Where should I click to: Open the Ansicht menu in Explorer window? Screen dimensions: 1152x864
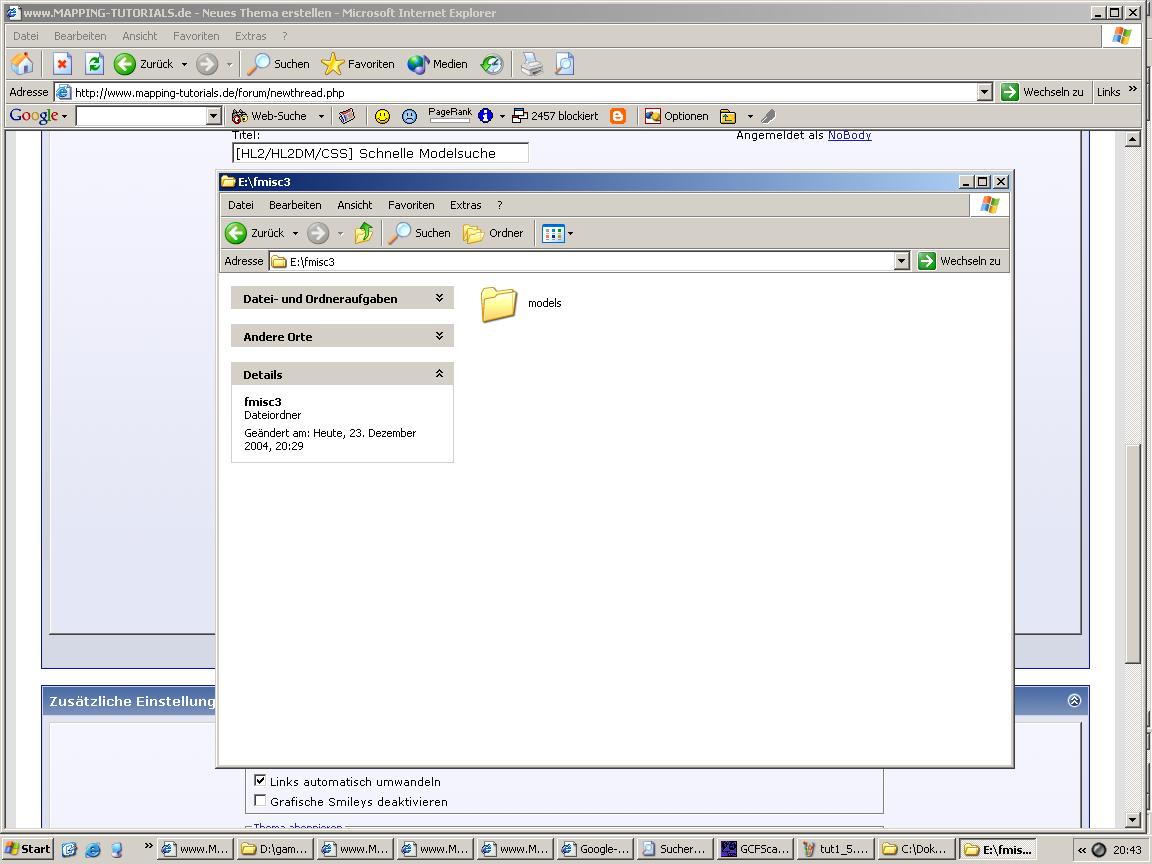tap(354, 205)
